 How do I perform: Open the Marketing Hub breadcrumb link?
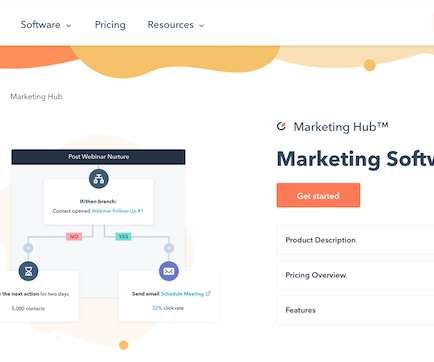click(36, 96)
